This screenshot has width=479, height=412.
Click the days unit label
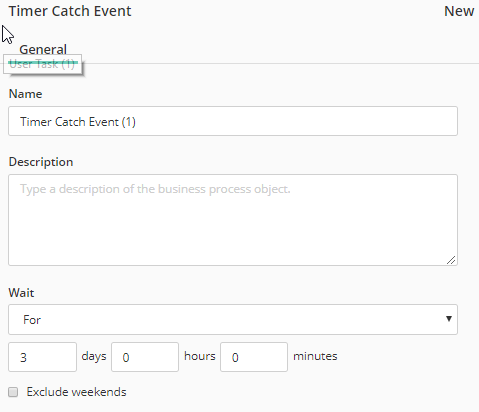pyautogui.click(x=94, y=356)
